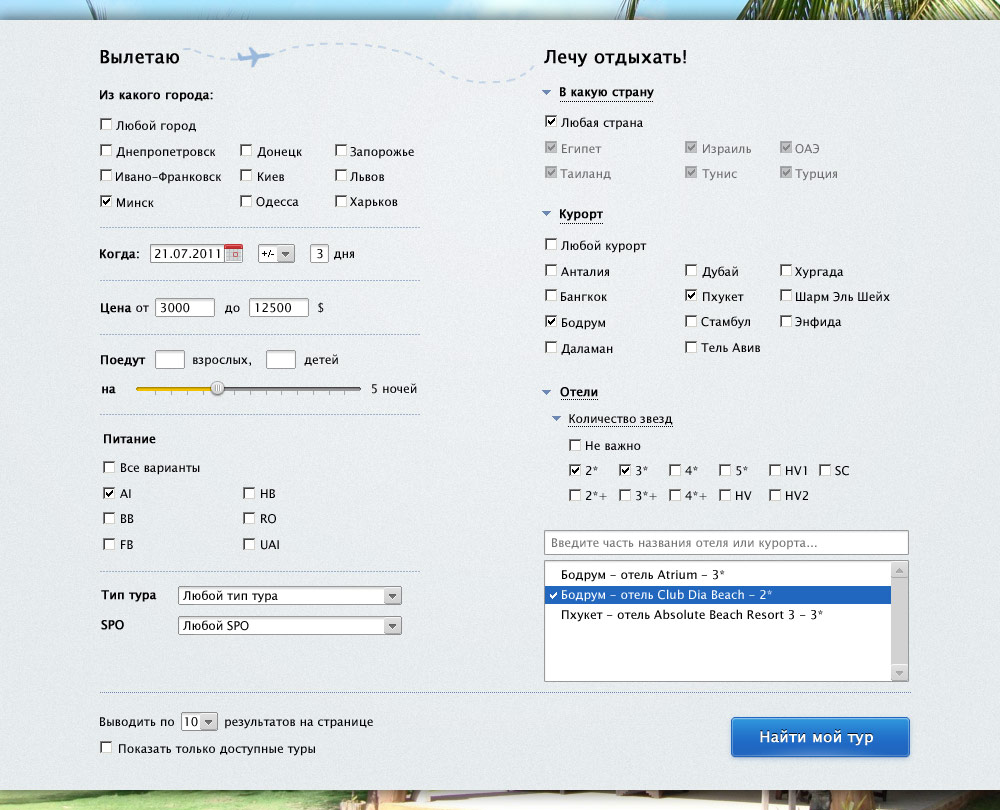Open the calendar date picker icon

pyautogui.click(x=234, y=254)
